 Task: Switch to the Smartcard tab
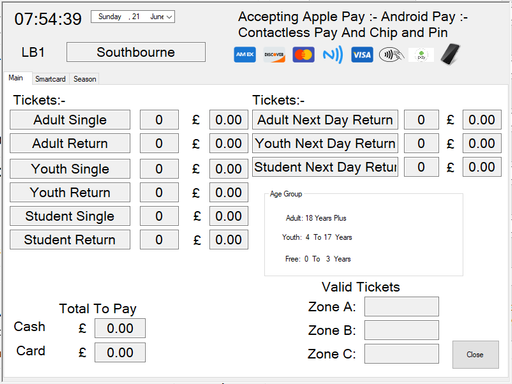pos(50,79)
